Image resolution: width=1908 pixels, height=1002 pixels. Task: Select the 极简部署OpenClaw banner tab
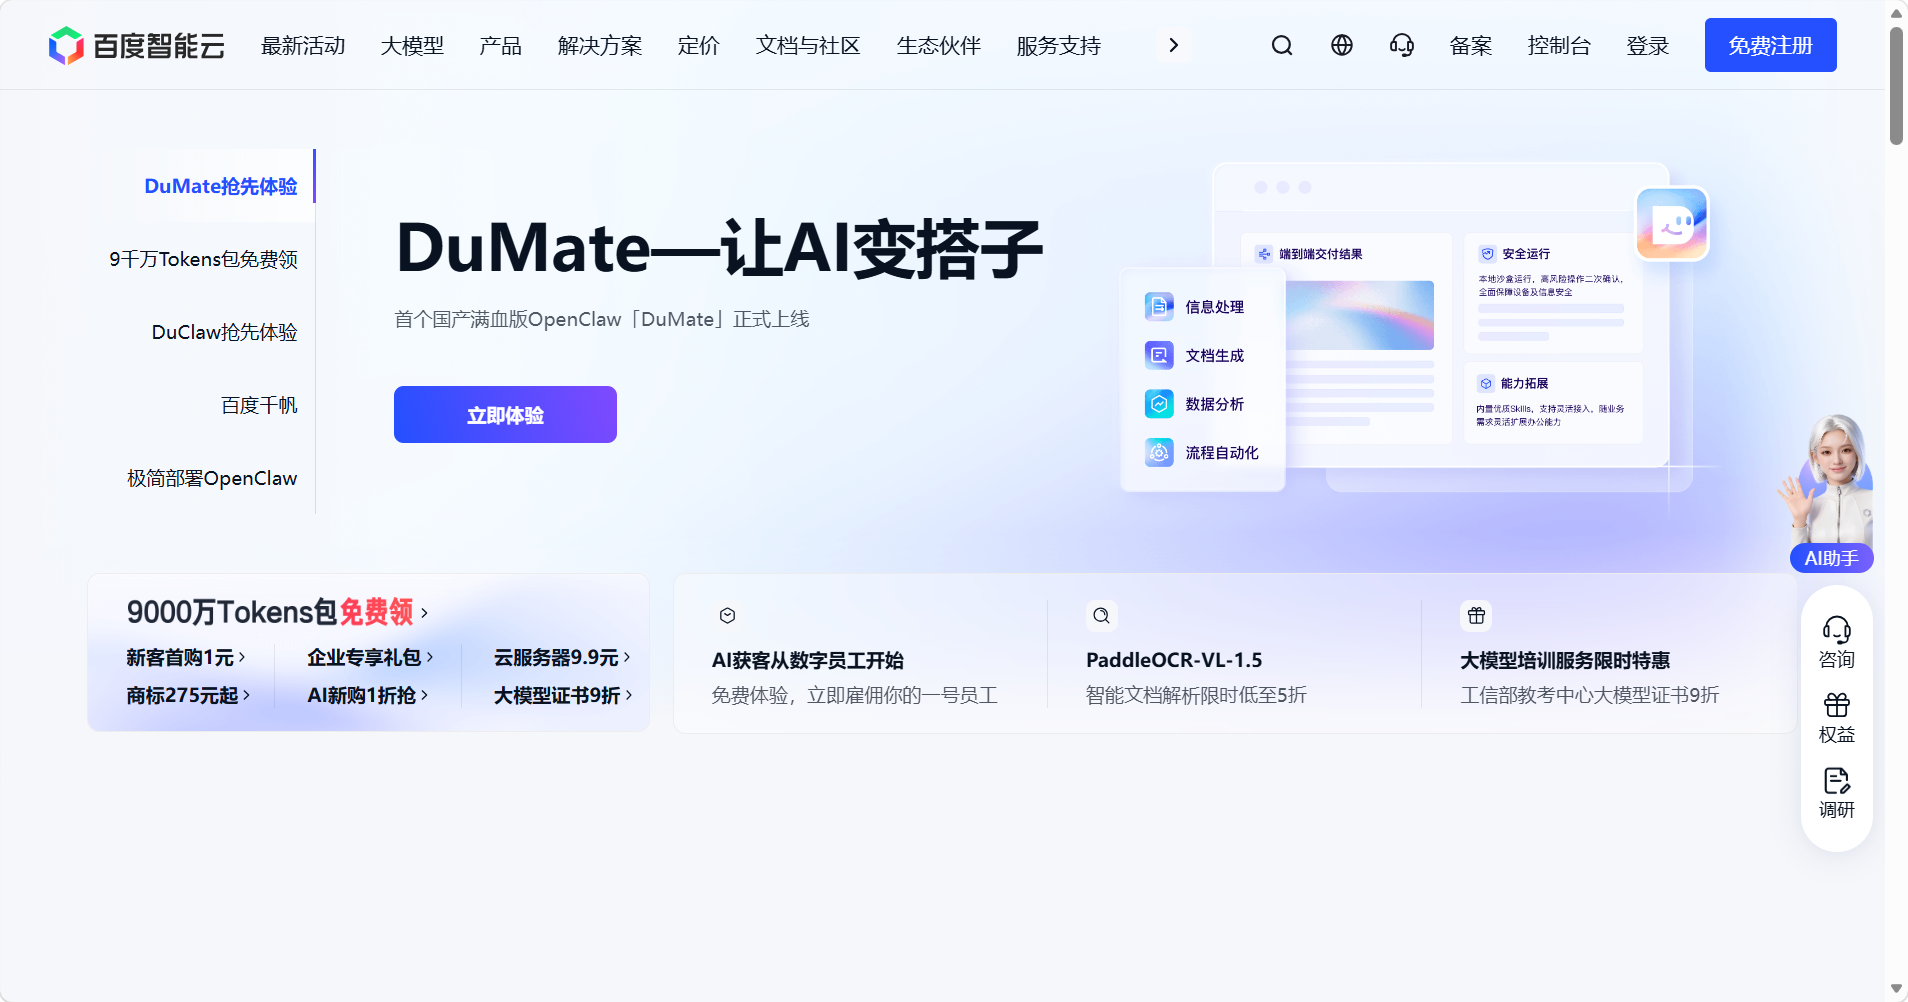coord(212,478)
